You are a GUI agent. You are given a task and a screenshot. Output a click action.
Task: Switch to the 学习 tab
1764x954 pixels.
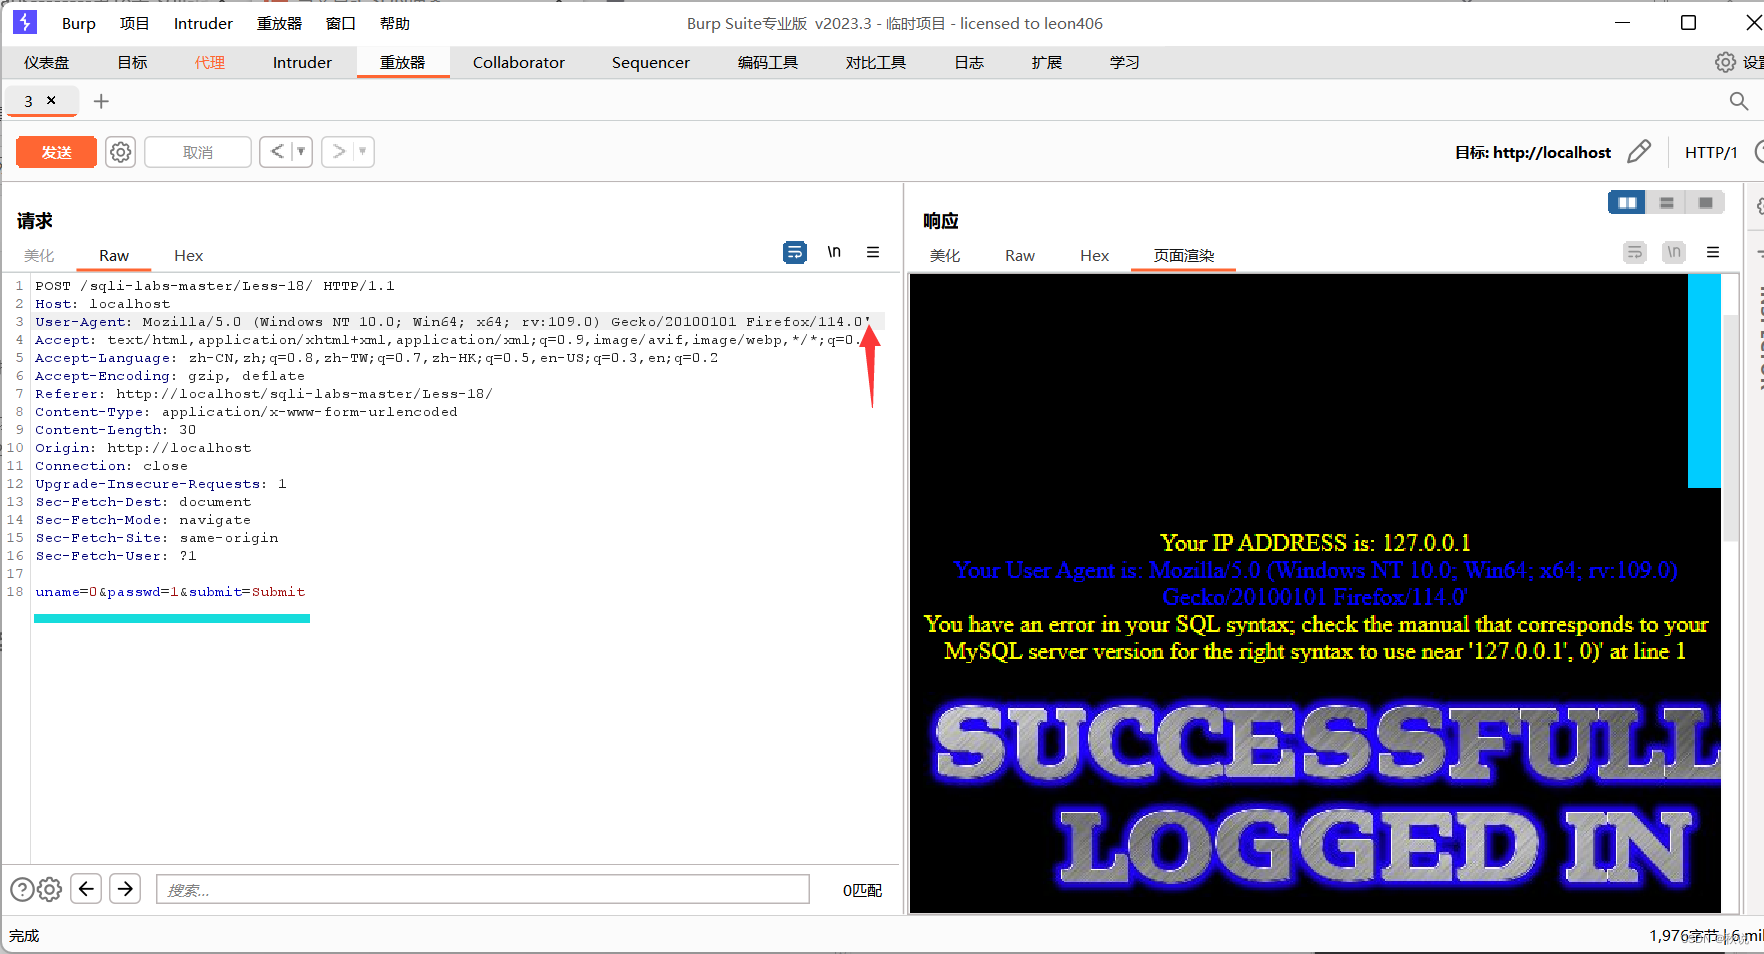point(1125,62)
